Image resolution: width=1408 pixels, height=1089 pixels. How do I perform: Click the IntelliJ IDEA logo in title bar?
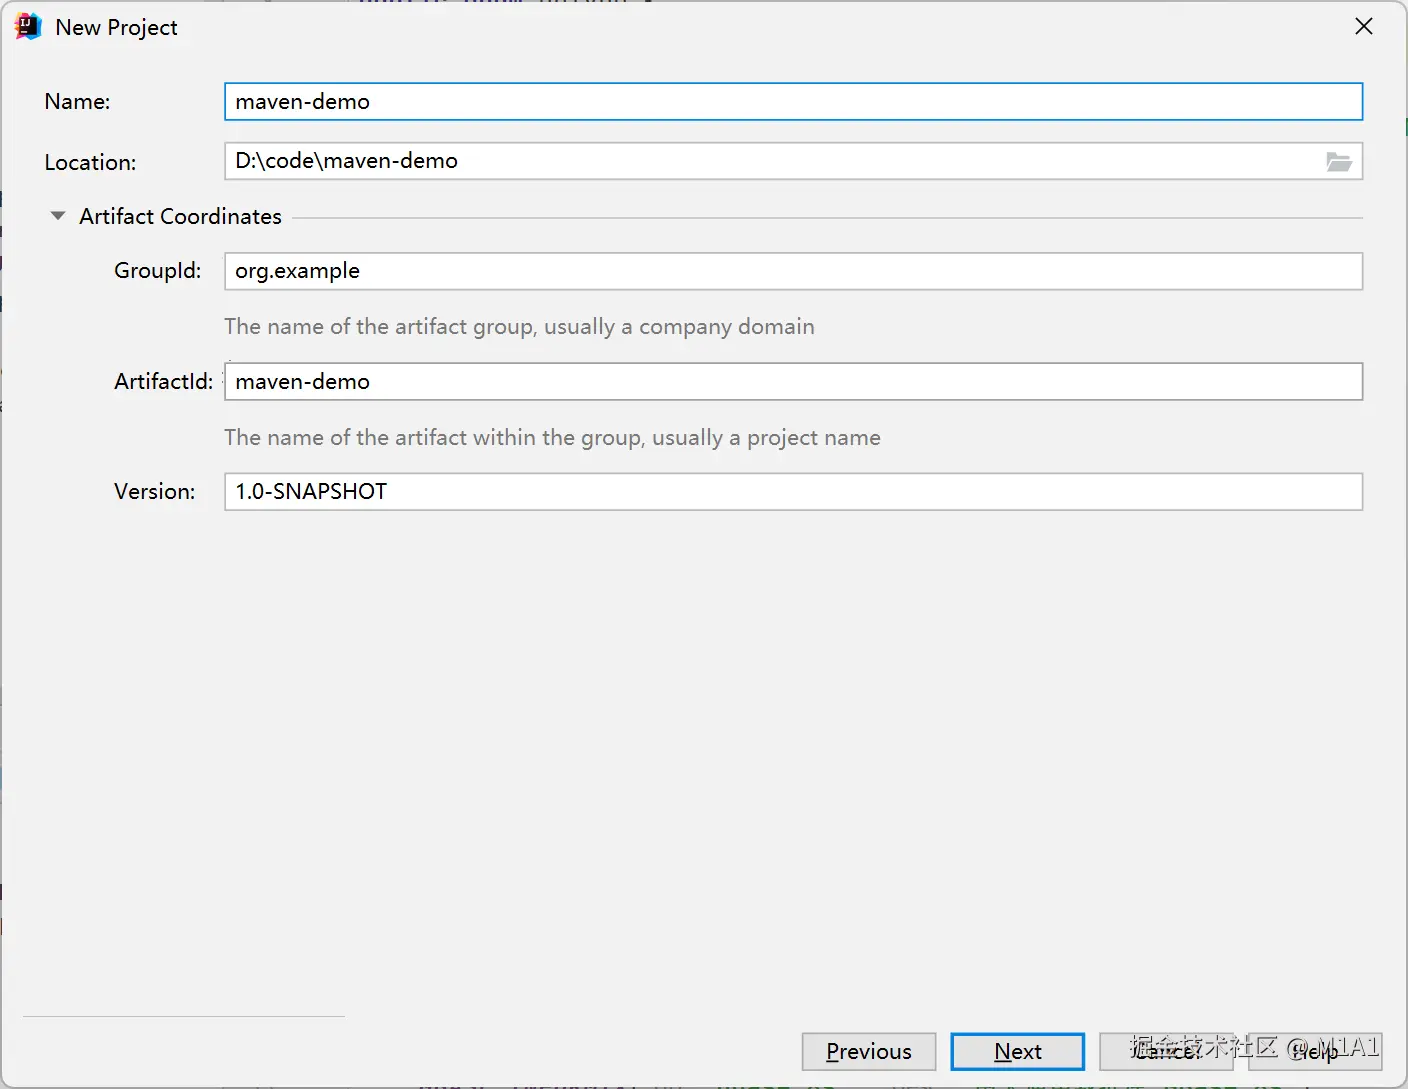pos(28,27)
